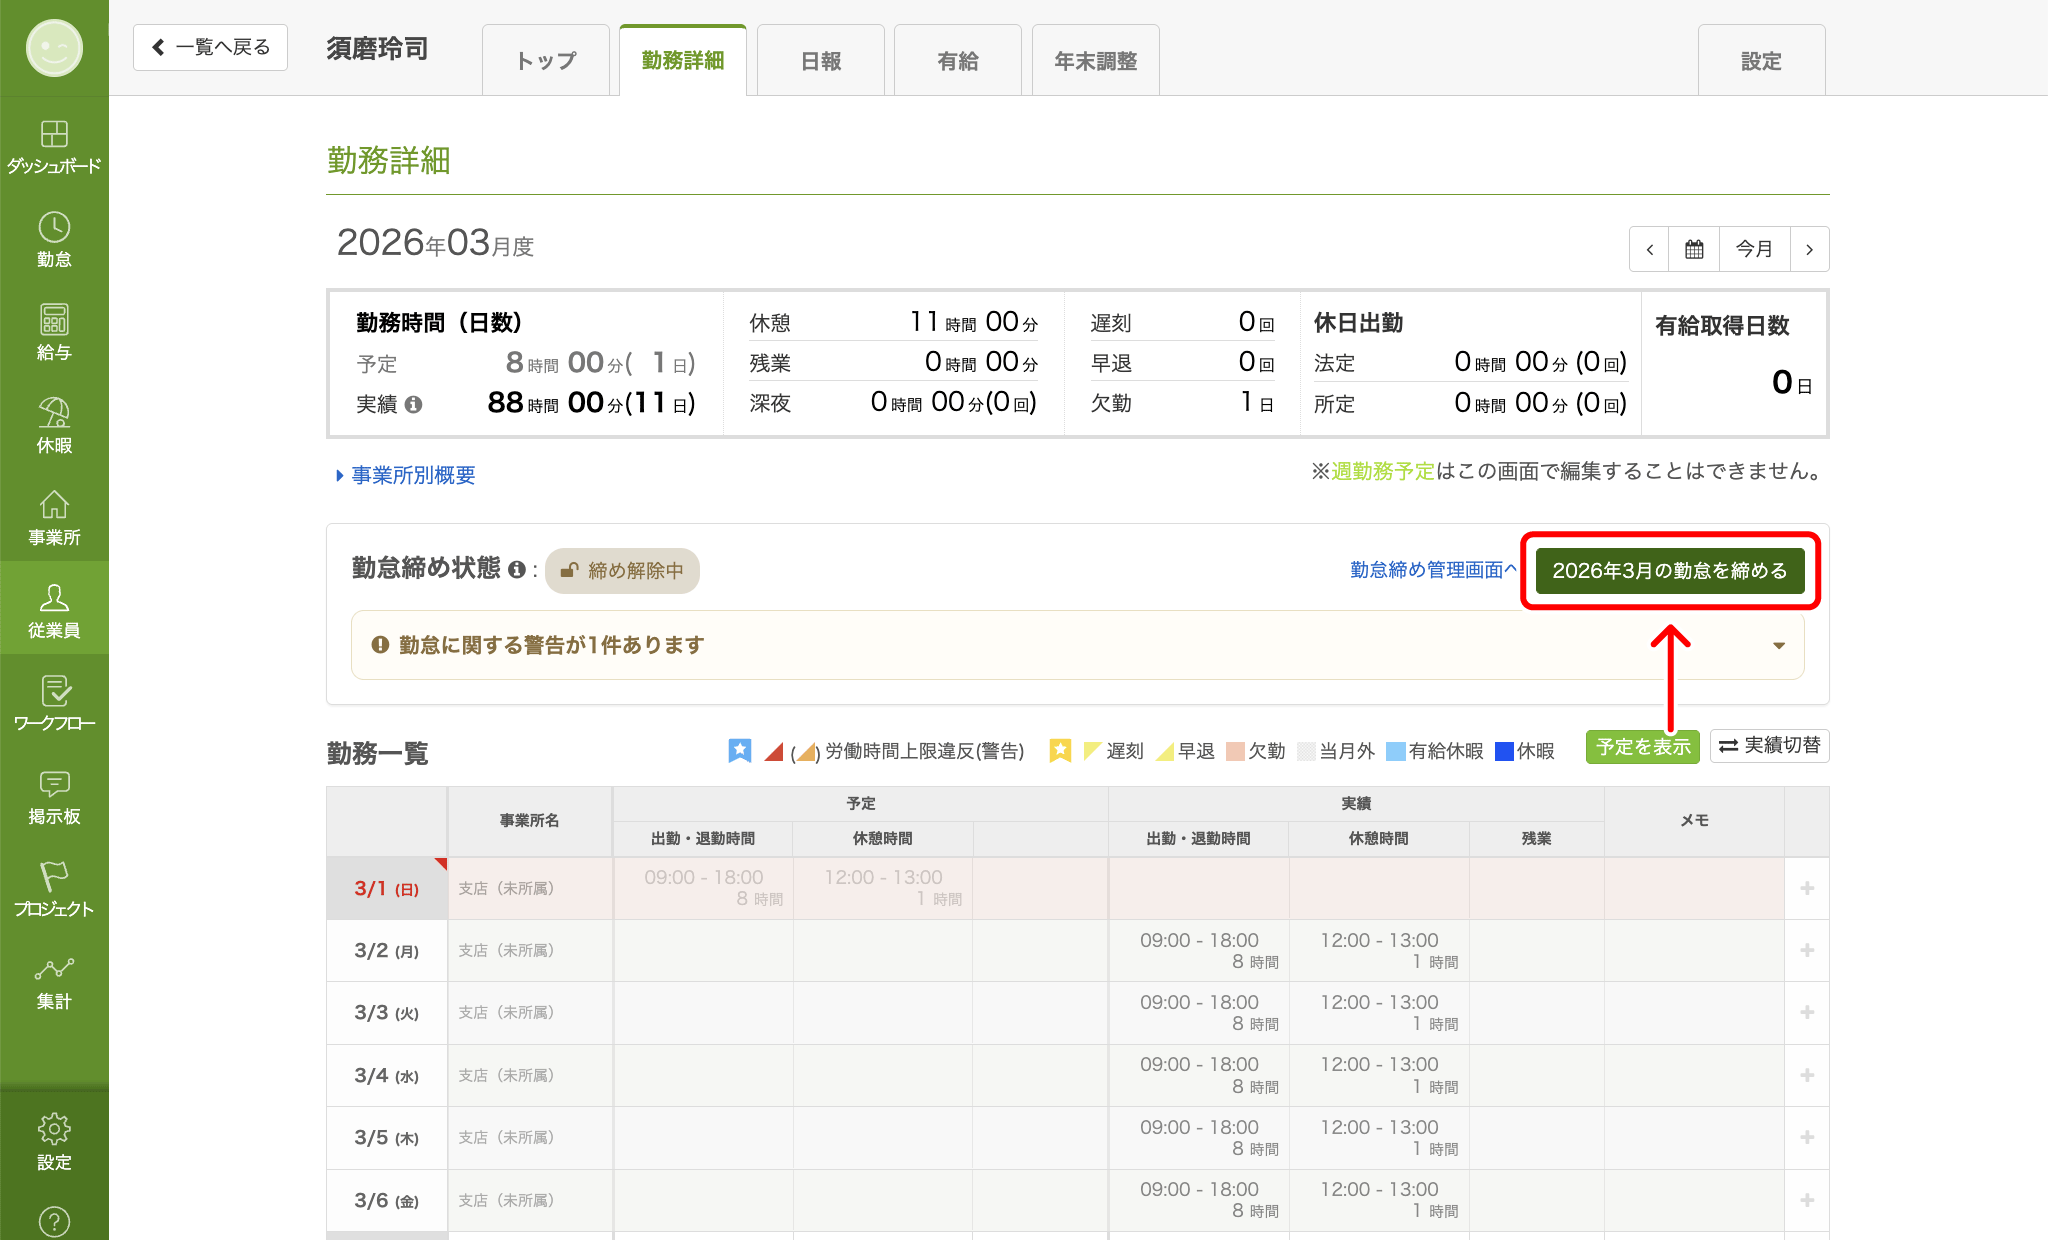Click the 3/5 (木) date cell
The width and height of the screenshot is (2048, 1240).
[x=387, y=1138]
